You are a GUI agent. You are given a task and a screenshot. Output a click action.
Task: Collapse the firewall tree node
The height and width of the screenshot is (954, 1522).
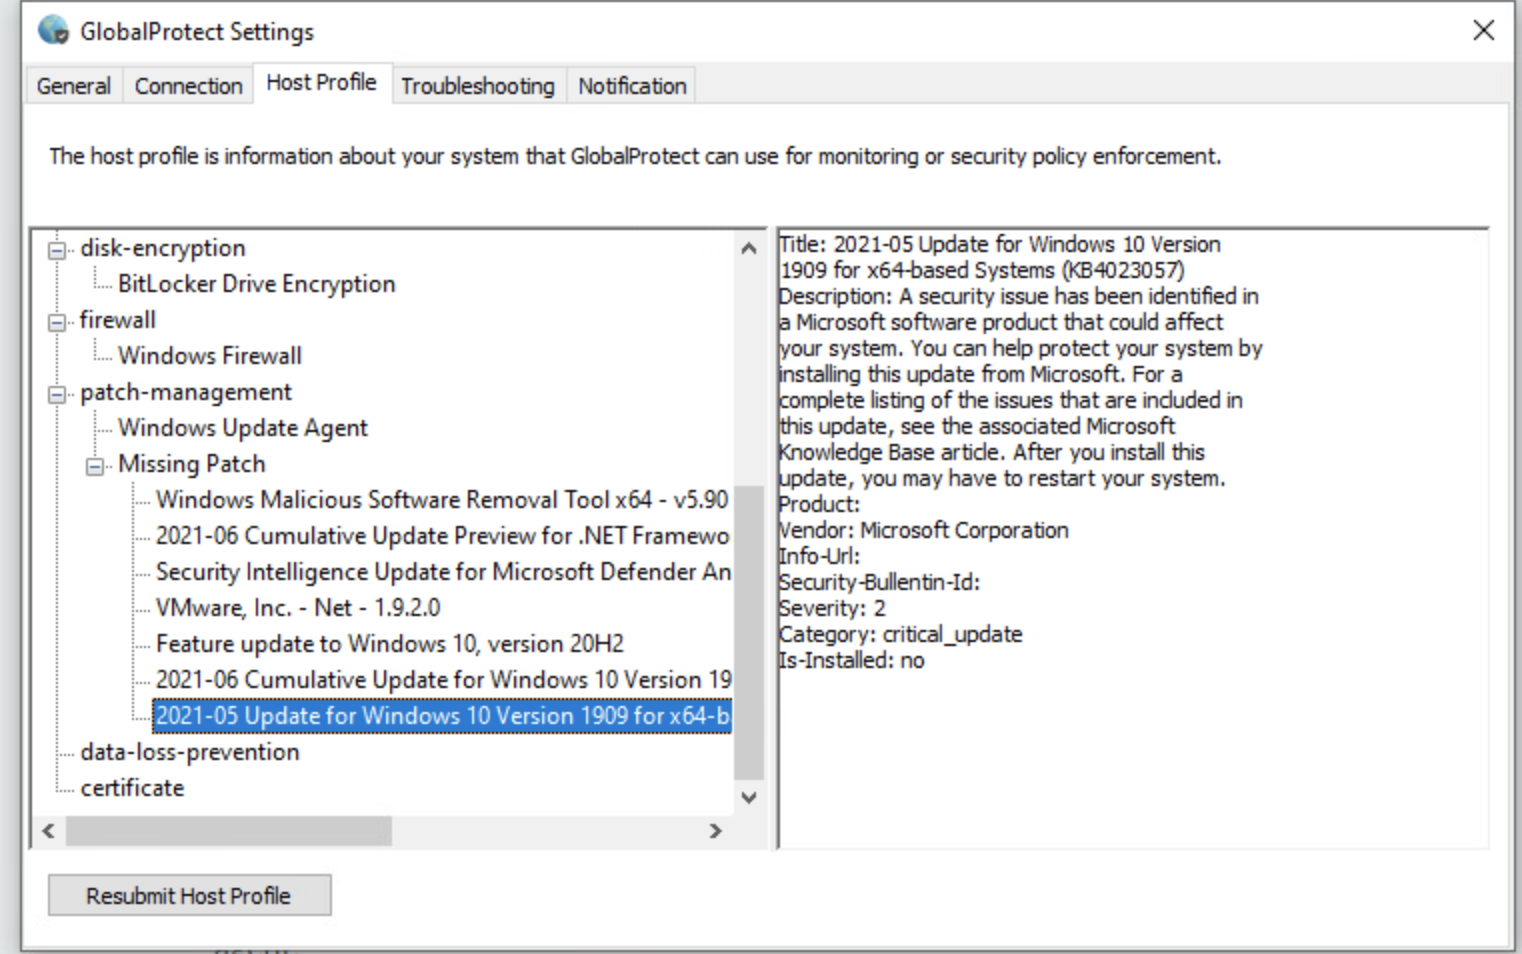[57, 320]
